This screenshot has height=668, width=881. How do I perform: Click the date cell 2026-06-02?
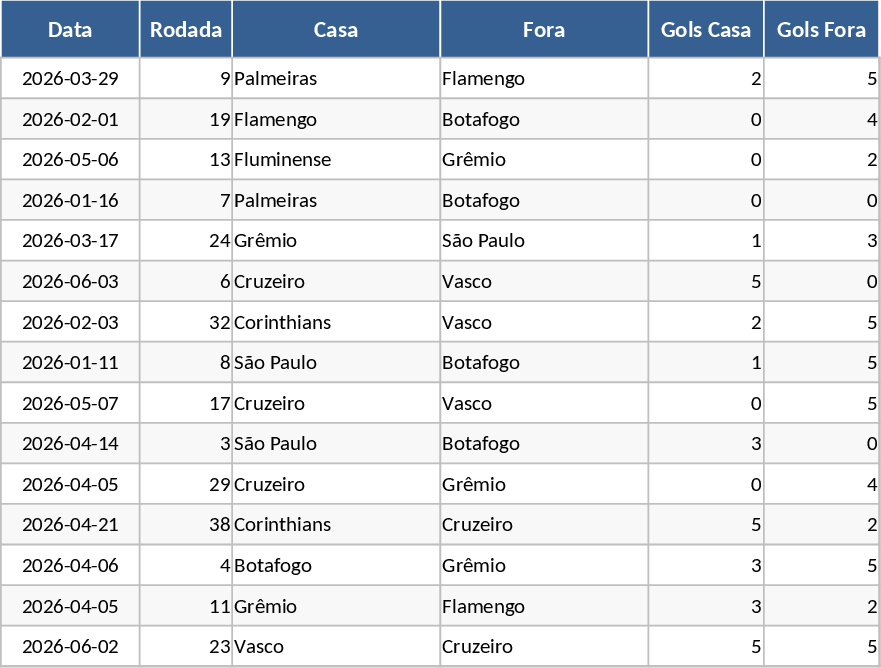pos(70,647)
